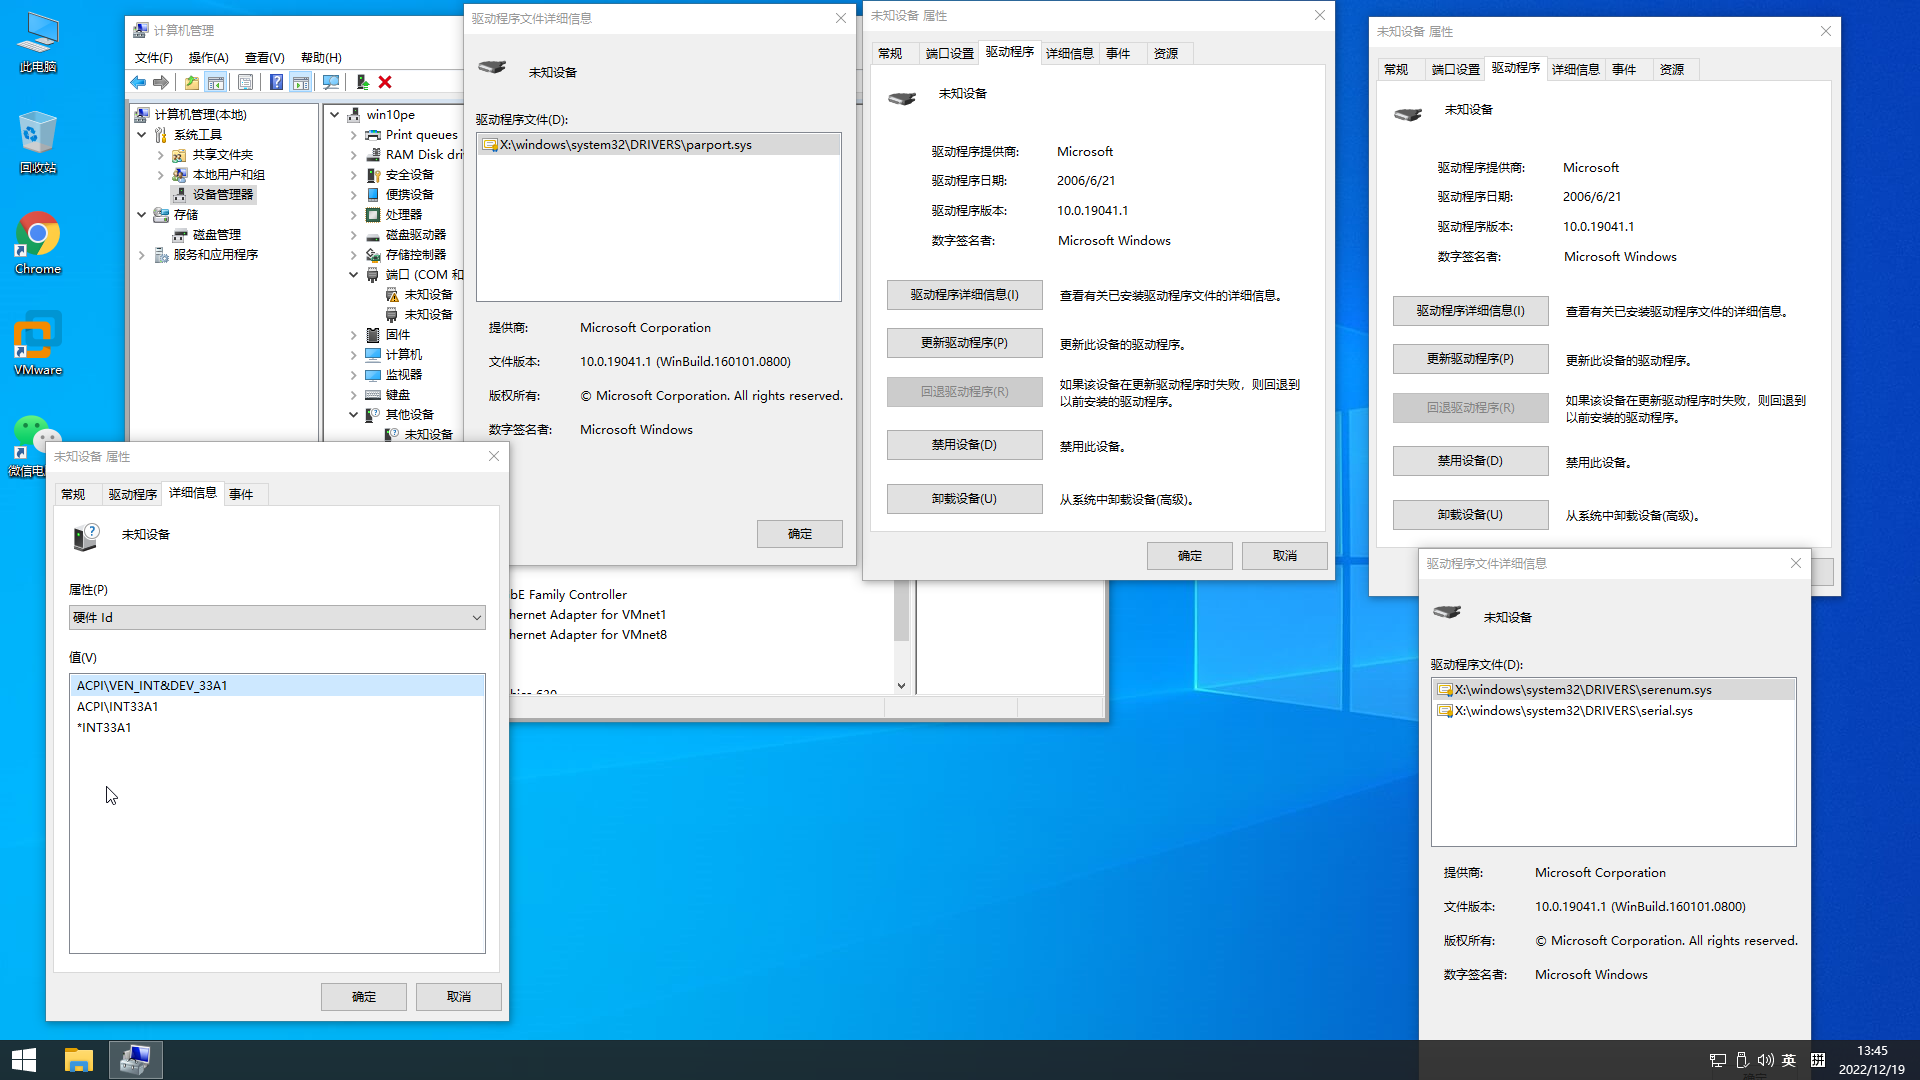Open the 帮助(H) menu

point(321,57)
